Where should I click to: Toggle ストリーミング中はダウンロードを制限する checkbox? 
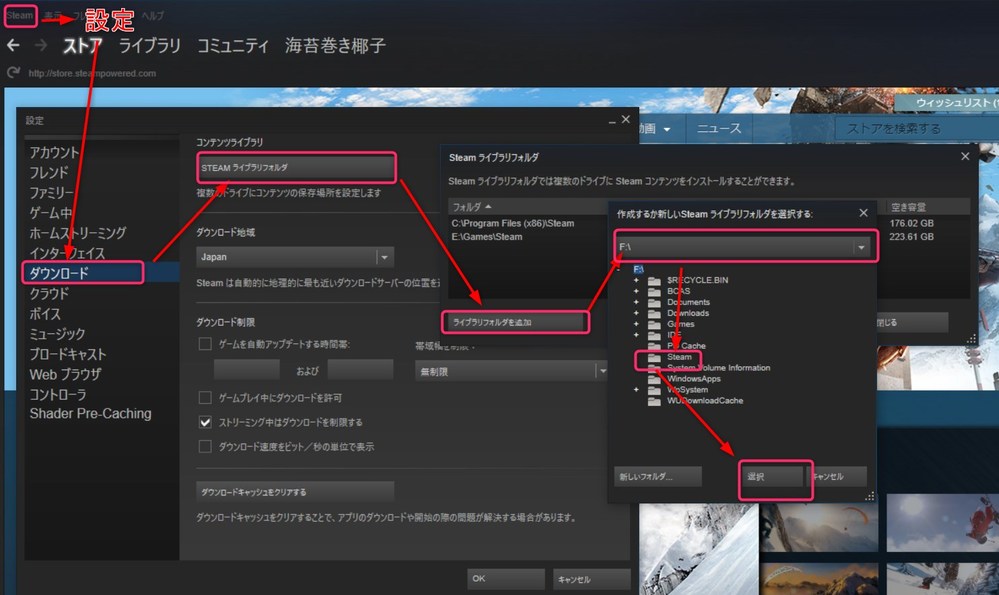(x=205, y=422)
